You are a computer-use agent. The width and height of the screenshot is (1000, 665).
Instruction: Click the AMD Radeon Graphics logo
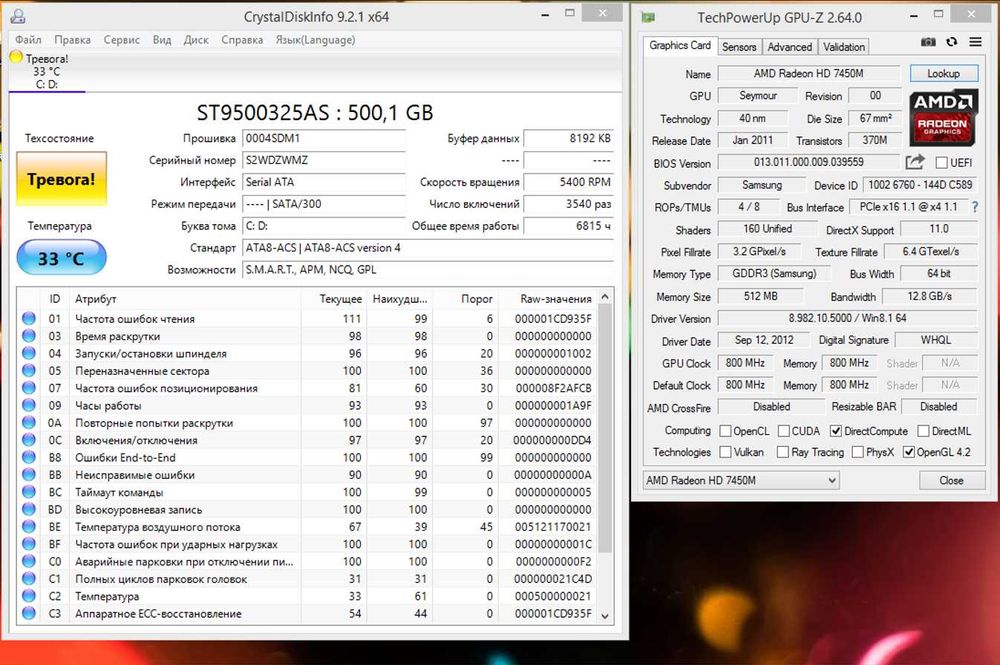(x=943, y=117)
